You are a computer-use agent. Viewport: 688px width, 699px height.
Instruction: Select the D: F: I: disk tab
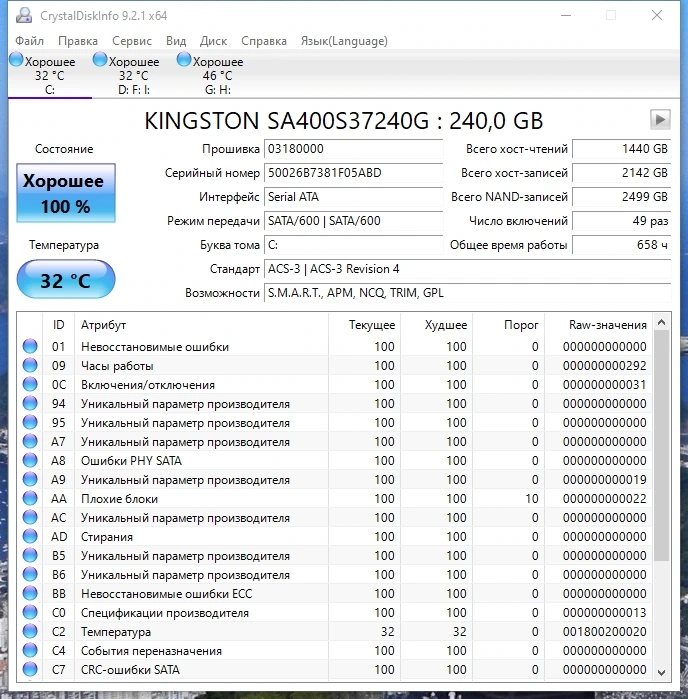pyautogui.click(x=134, y=75)
